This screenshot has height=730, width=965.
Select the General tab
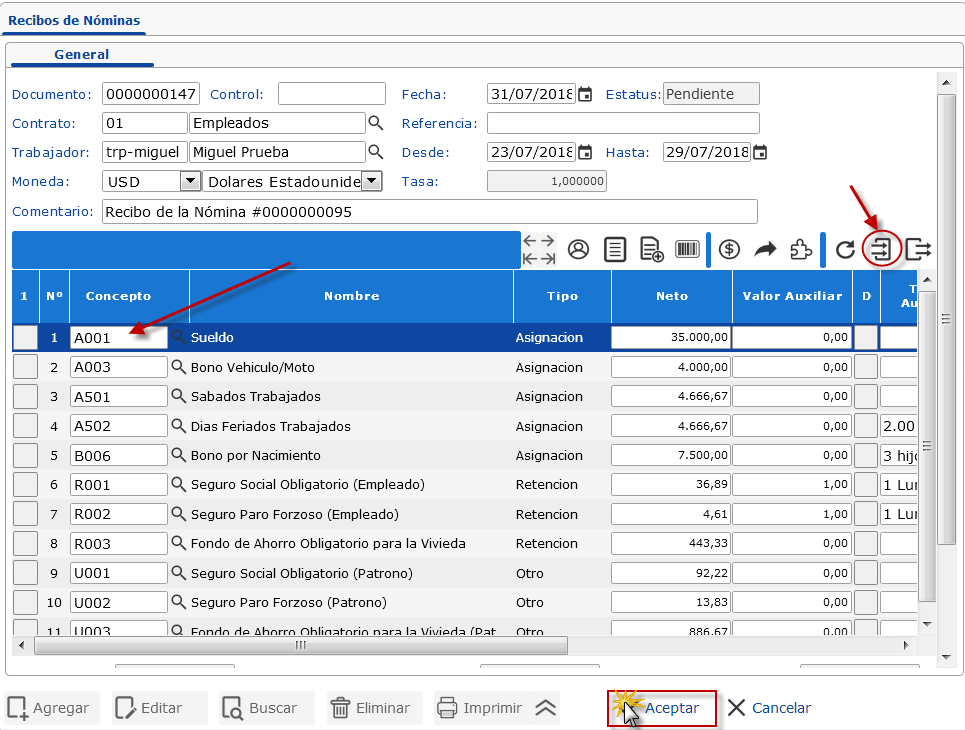[x=82, y=55]
